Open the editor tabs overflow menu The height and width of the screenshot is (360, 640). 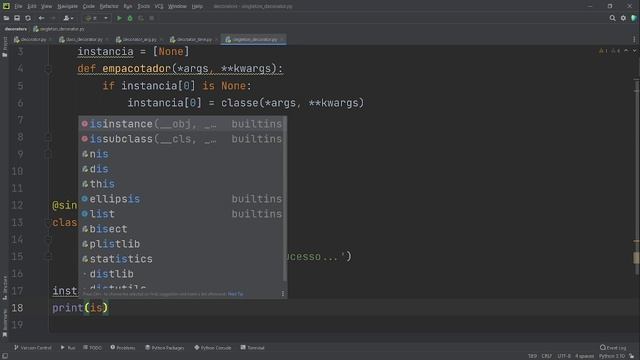(x=634, y=40)
